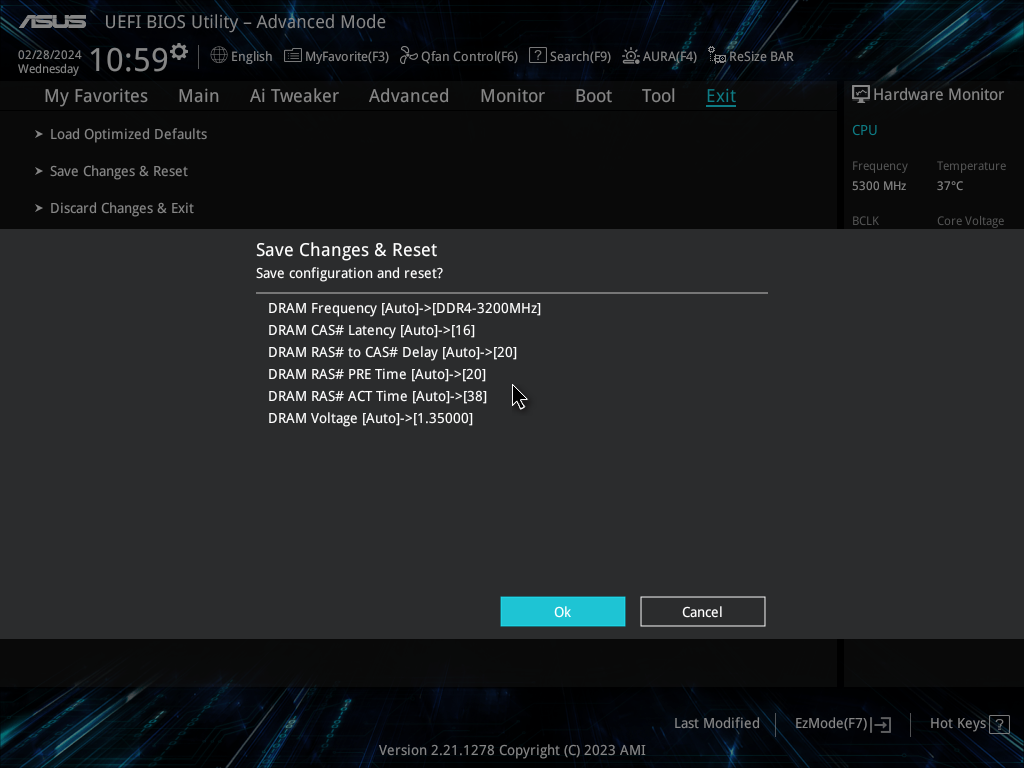Confirm saving with the Ok button
1024x768 pixels.
coord(562,611)
